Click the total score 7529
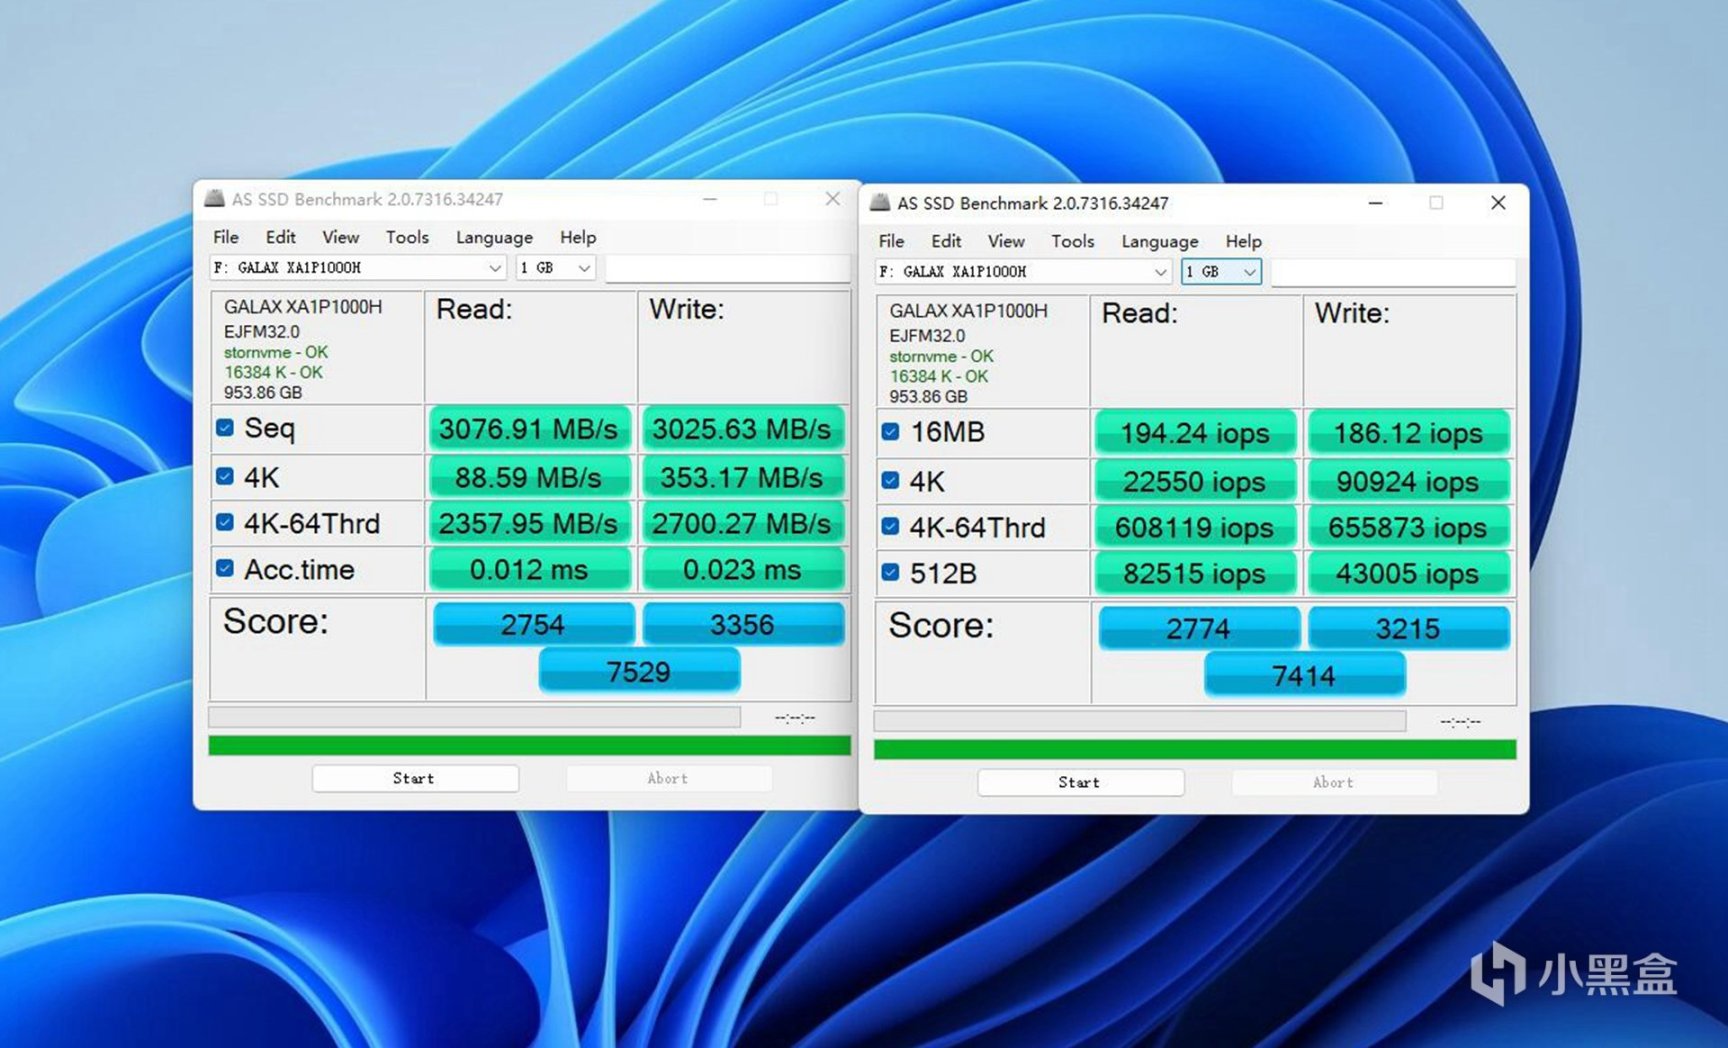Viewport: 1728px width, 1048px height. click(x=639, y=670)
